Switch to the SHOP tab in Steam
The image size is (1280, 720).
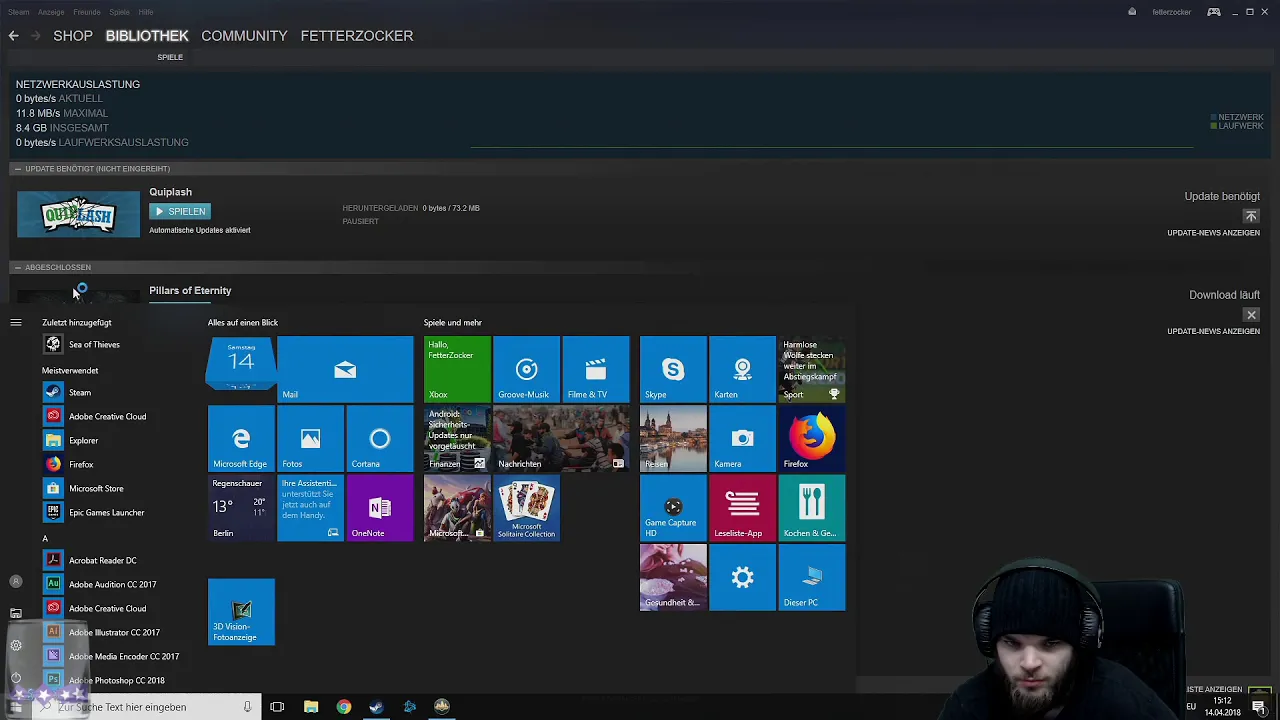(73, 35)
